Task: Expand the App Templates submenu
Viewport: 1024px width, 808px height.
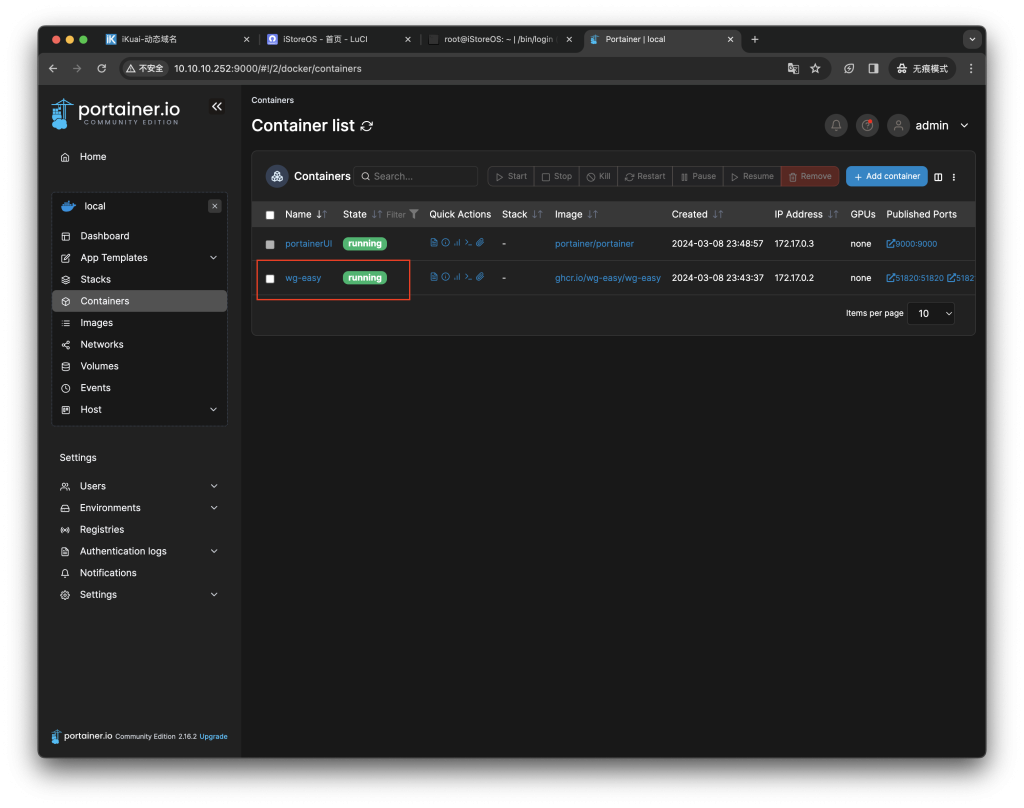Action: coord(214,258)
